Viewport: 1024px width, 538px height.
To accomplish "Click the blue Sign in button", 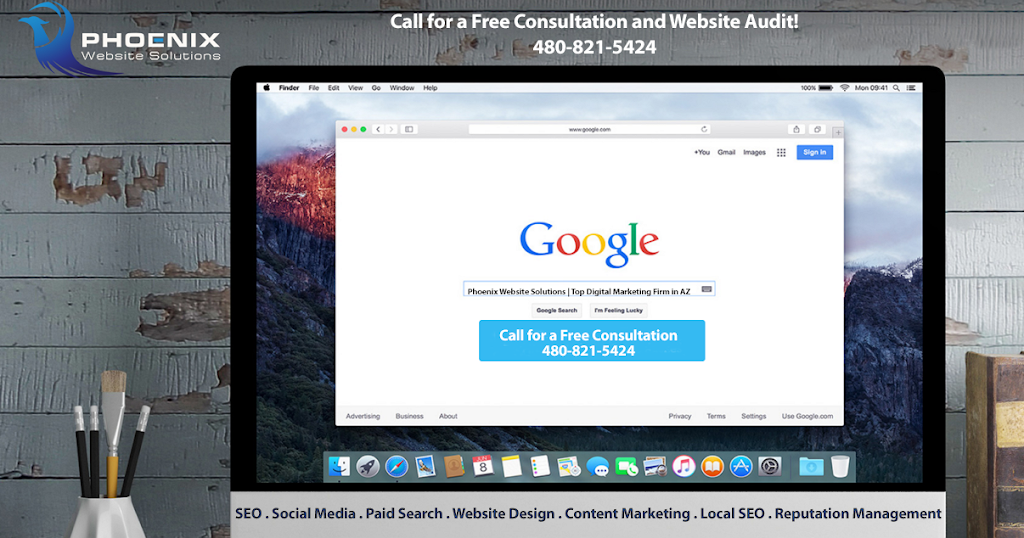I will point(814,152).
